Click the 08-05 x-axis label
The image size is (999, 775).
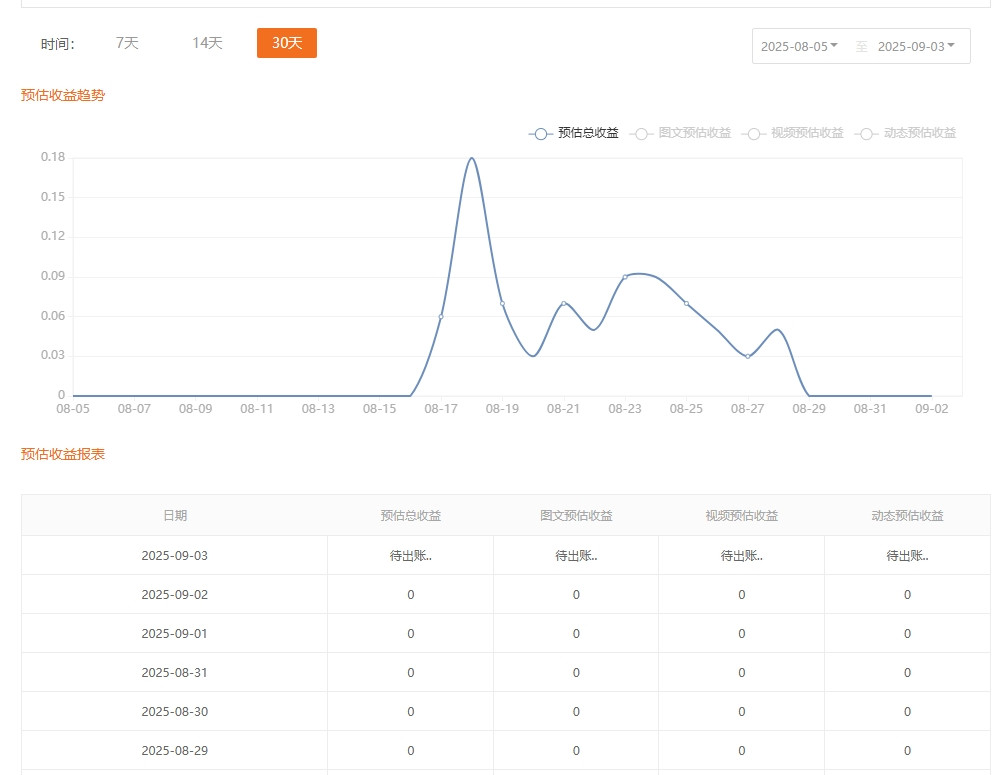[x=73, y=409]
